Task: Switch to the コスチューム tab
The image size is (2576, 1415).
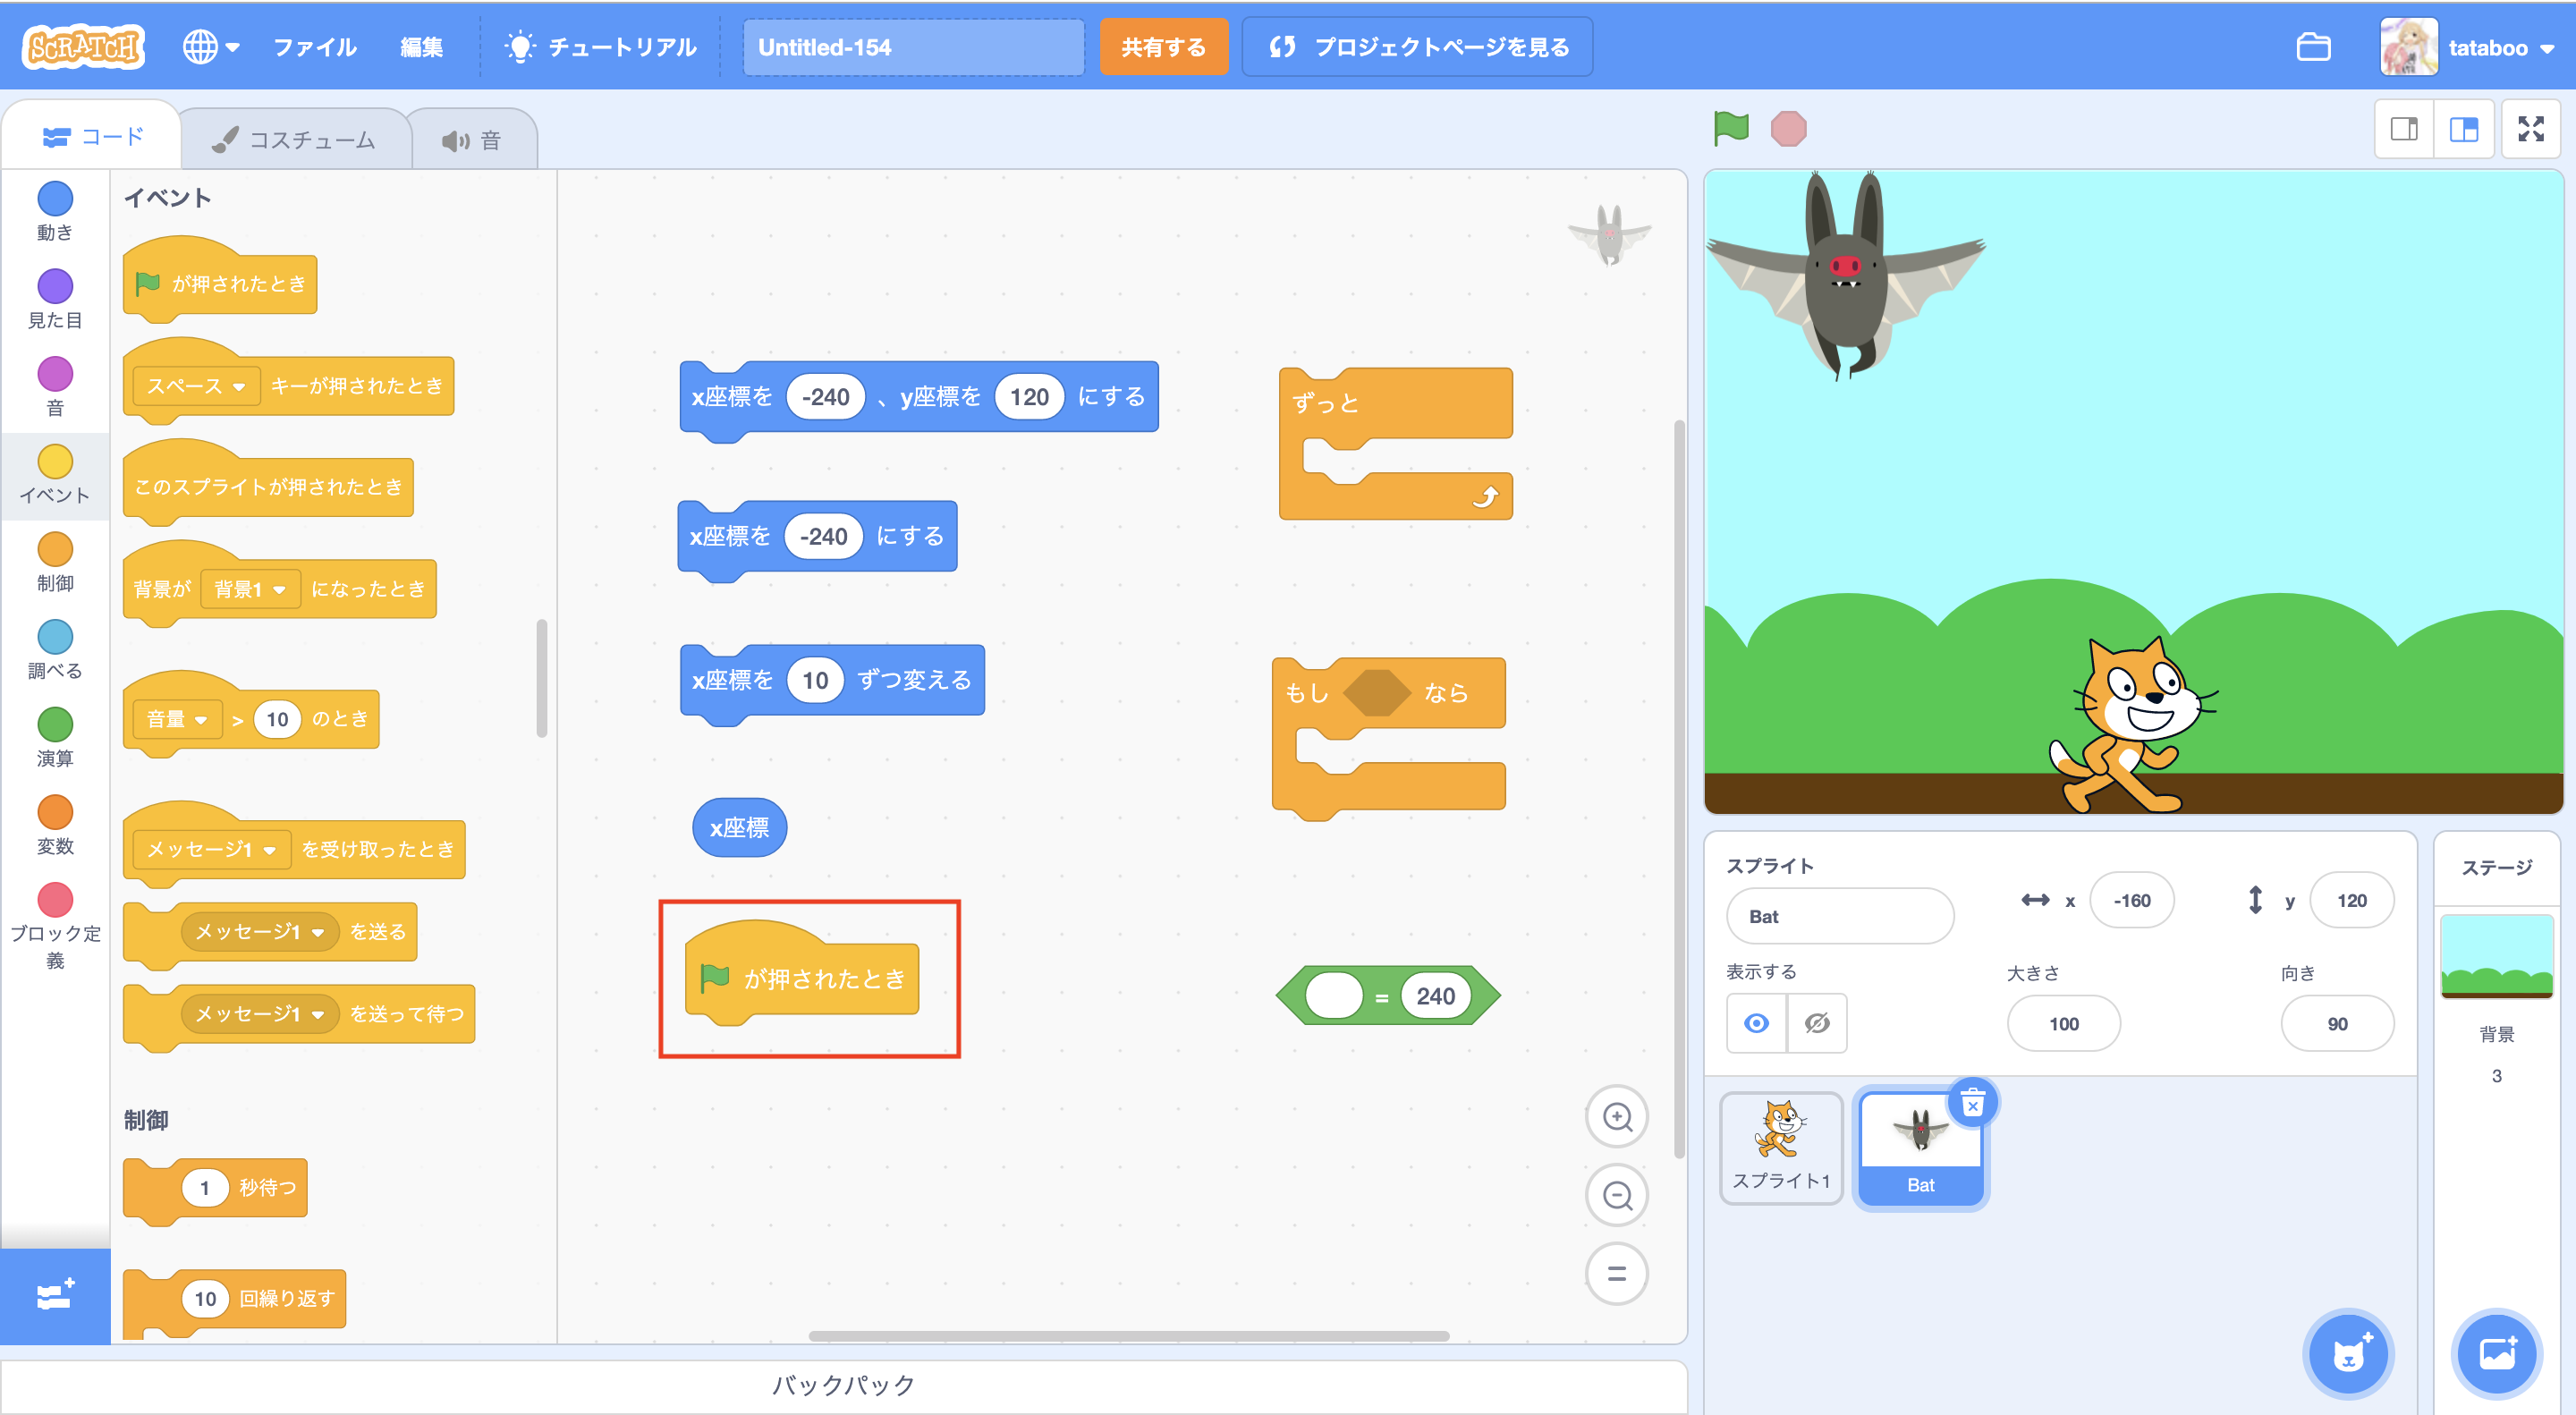Action: point(295,140)
